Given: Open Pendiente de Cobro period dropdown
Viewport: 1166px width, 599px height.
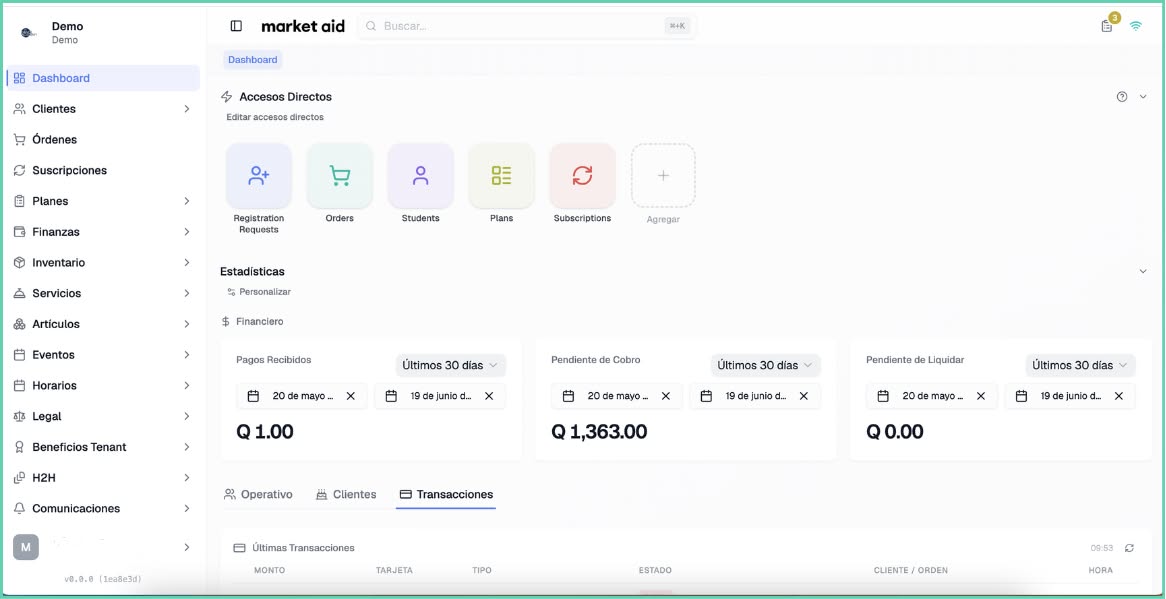Looking at the screenshot, I should 766,365.
